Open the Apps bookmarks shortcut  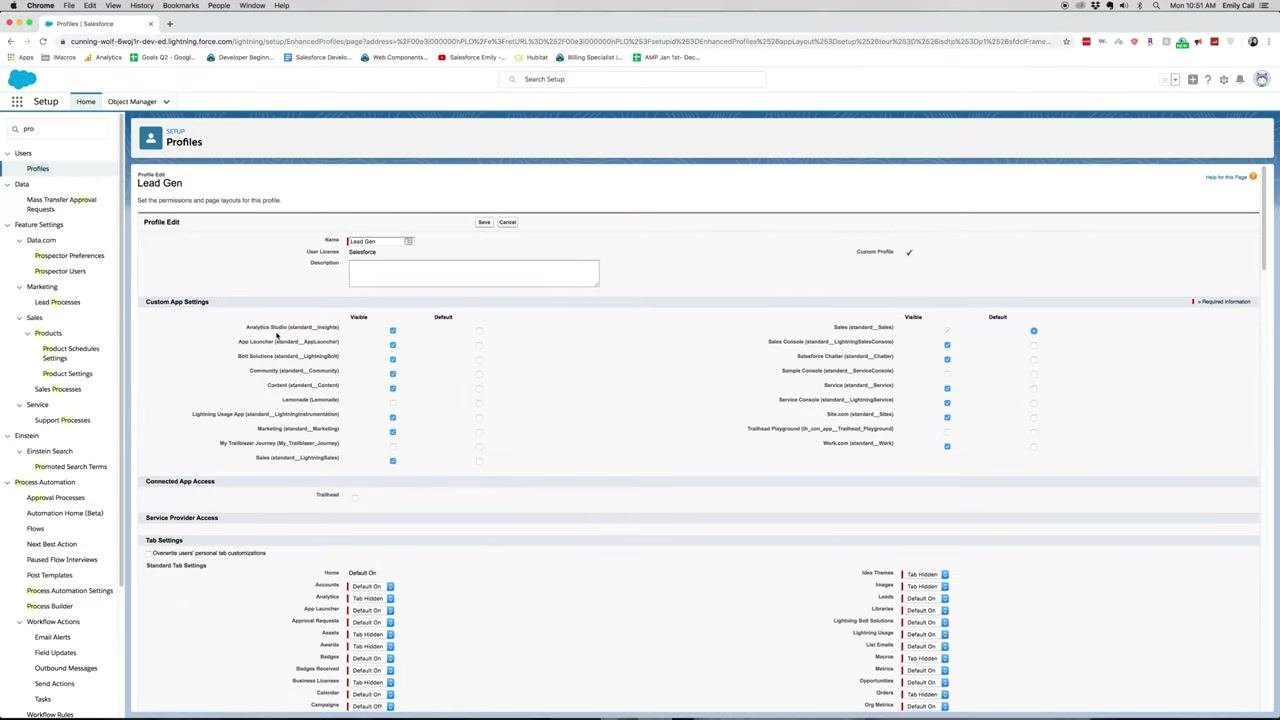point(20,57)
